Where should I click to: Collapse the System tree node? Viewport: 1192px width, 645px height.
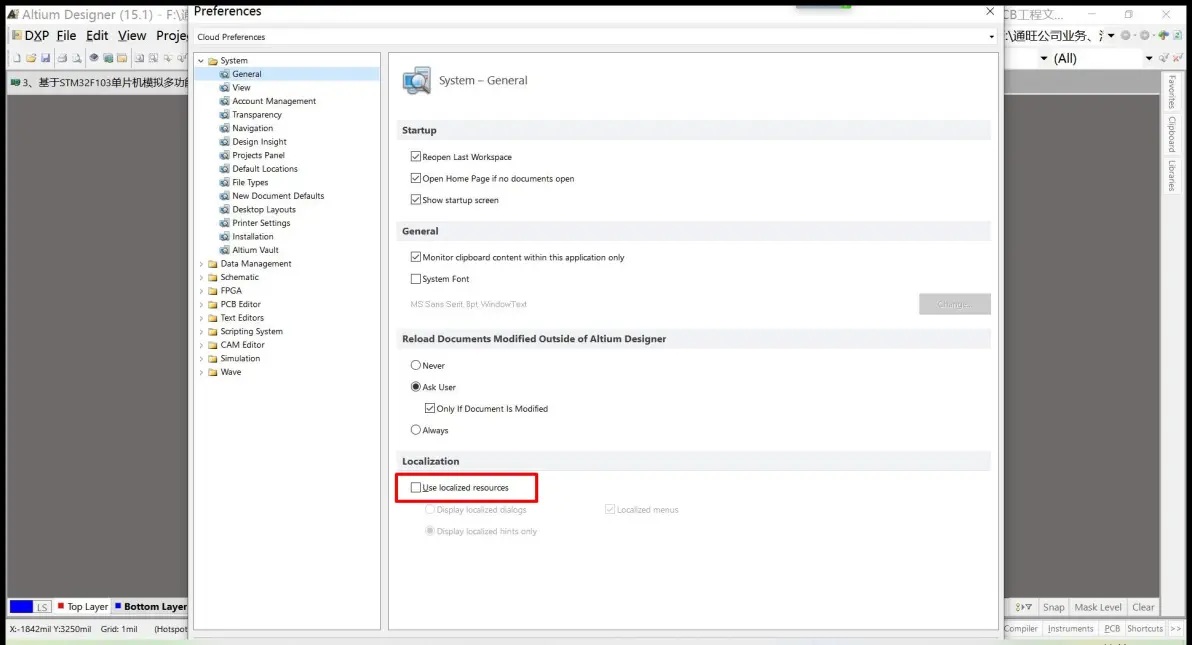click(x=201, y=61)
